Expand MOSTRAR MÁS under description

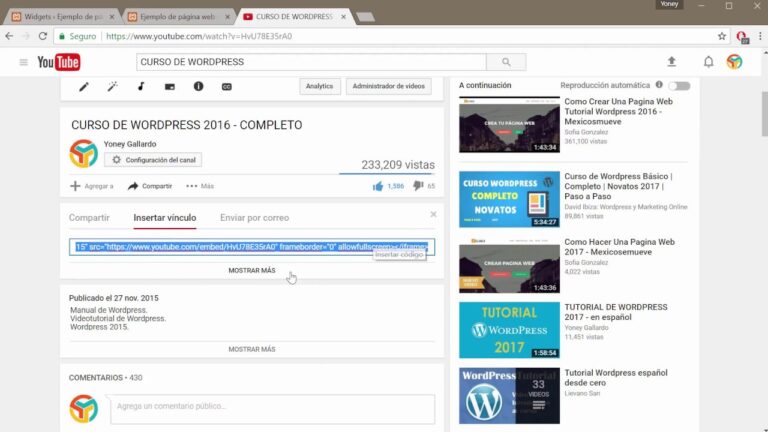(252, 349)
